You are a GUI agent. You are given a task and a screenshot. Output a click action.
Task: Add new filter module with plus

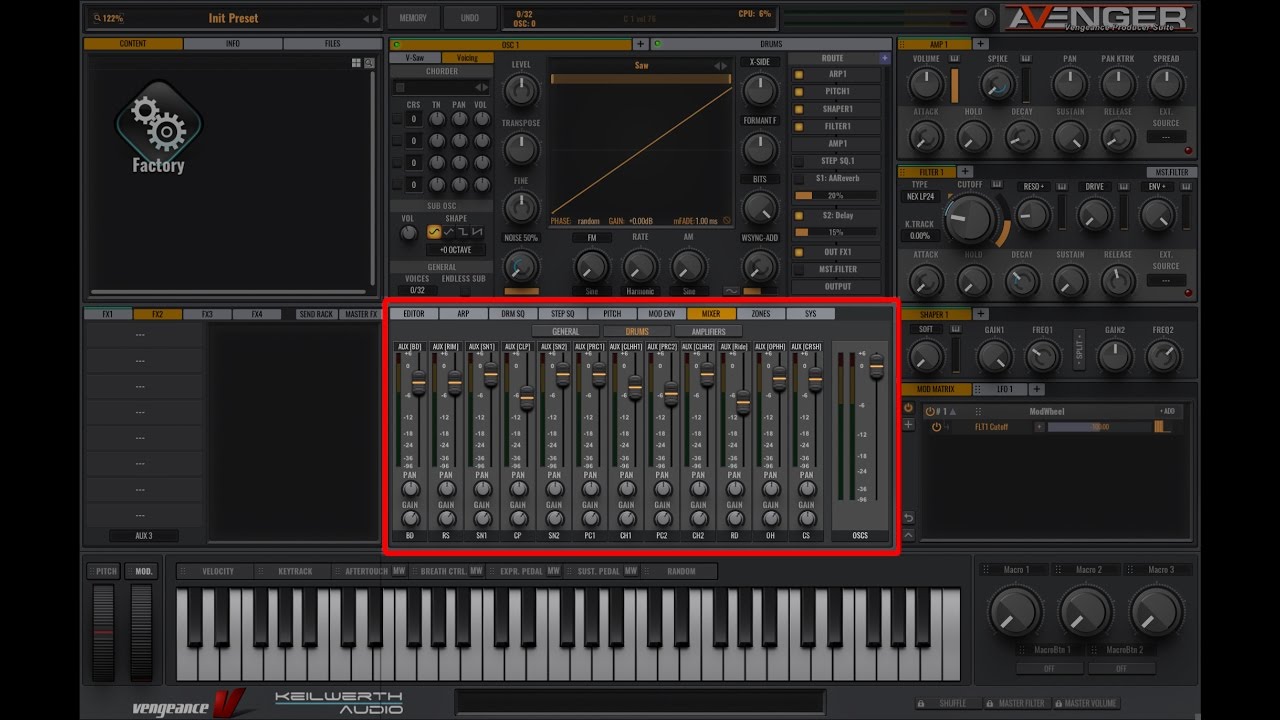point(965,172)
